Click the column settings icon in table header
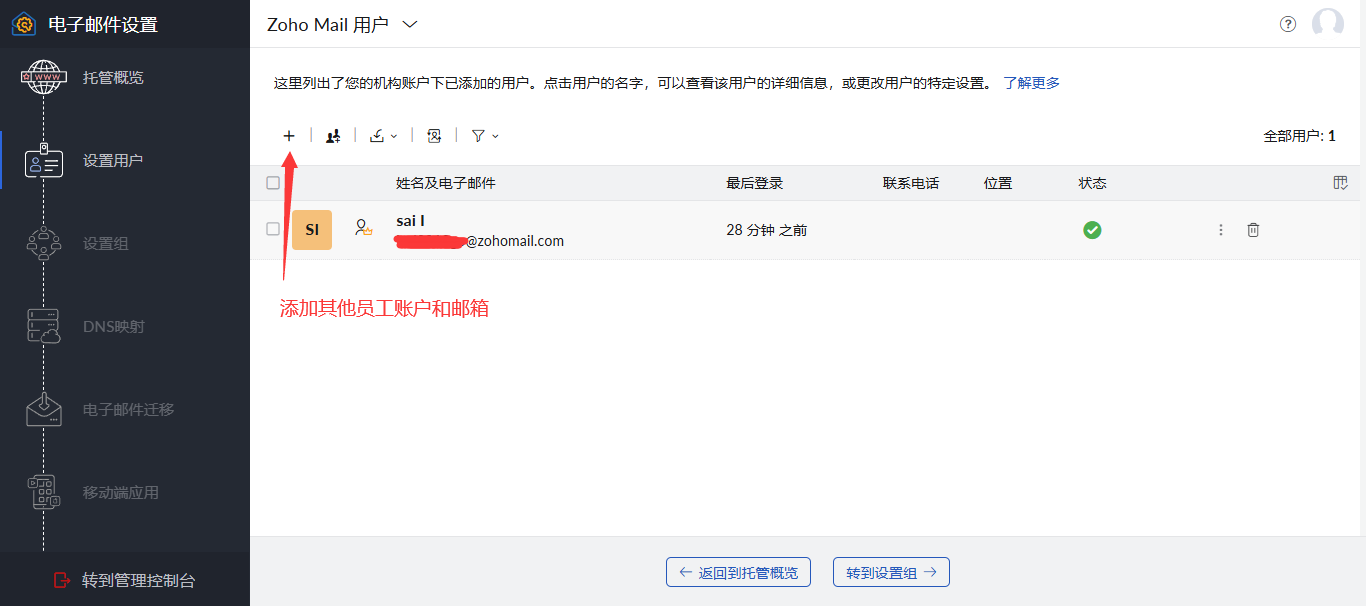 [1340, 183]
